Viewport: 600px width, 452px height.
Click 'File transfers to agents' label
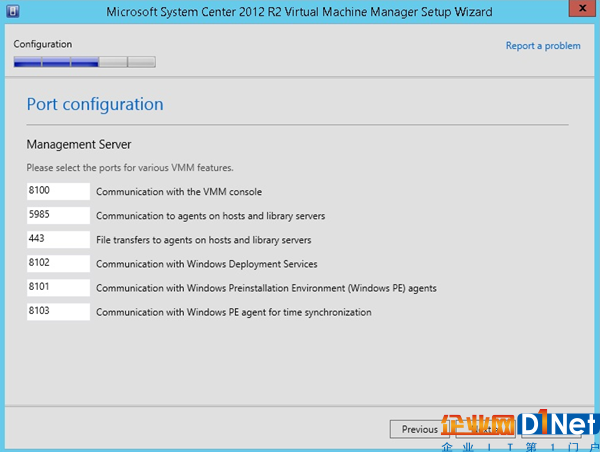coord(204,240)
